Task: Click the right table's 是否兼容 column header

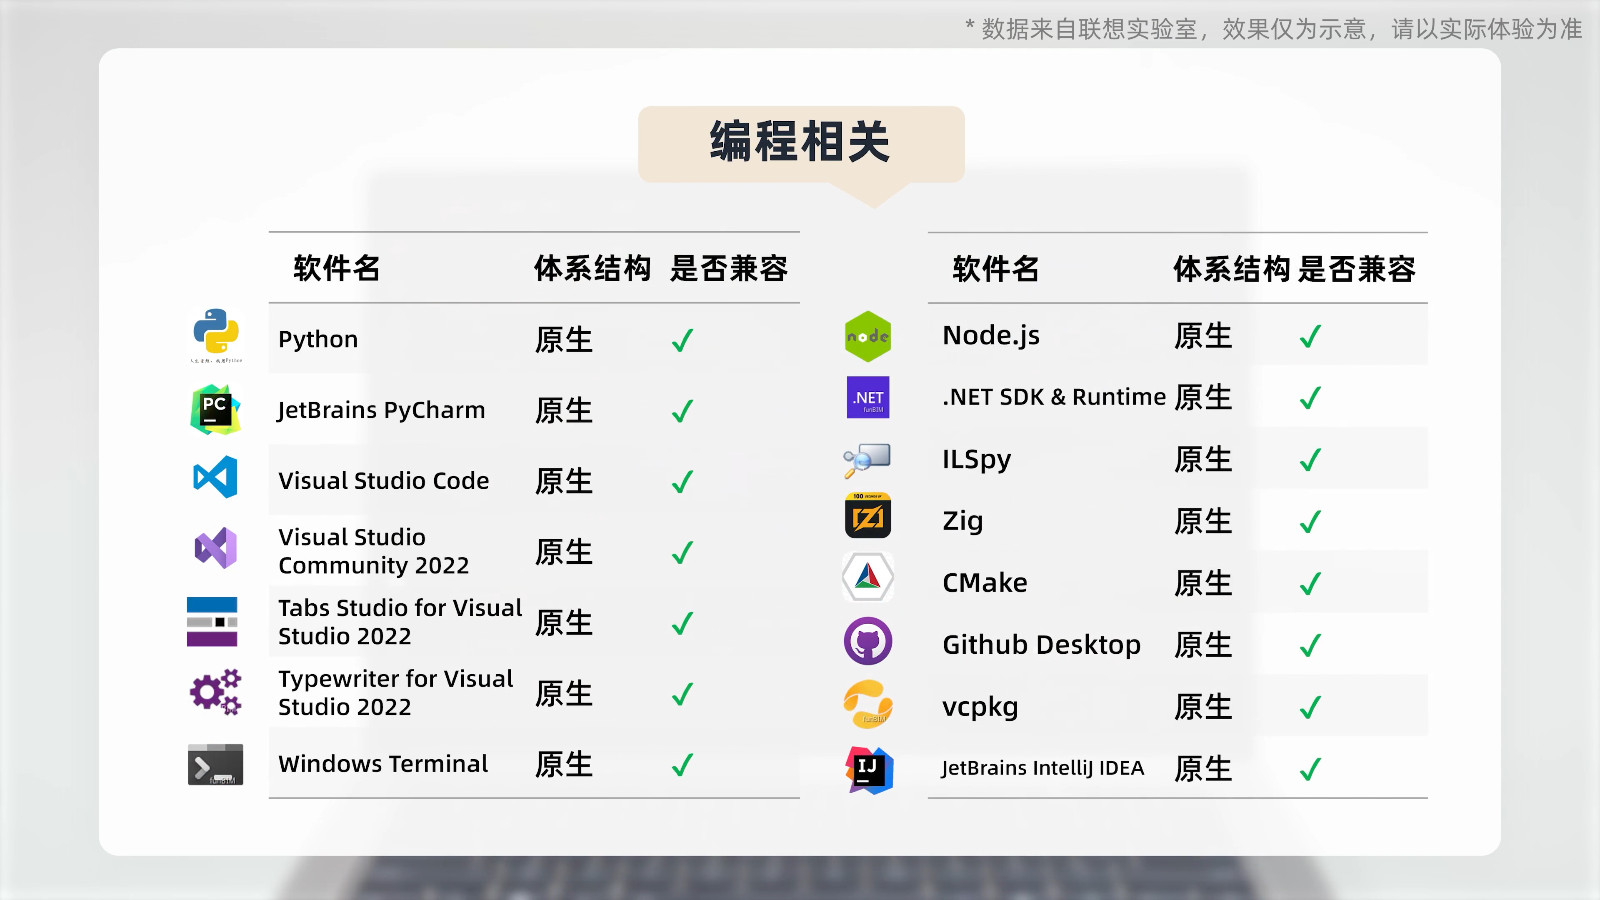Action: coord(1357,269)
